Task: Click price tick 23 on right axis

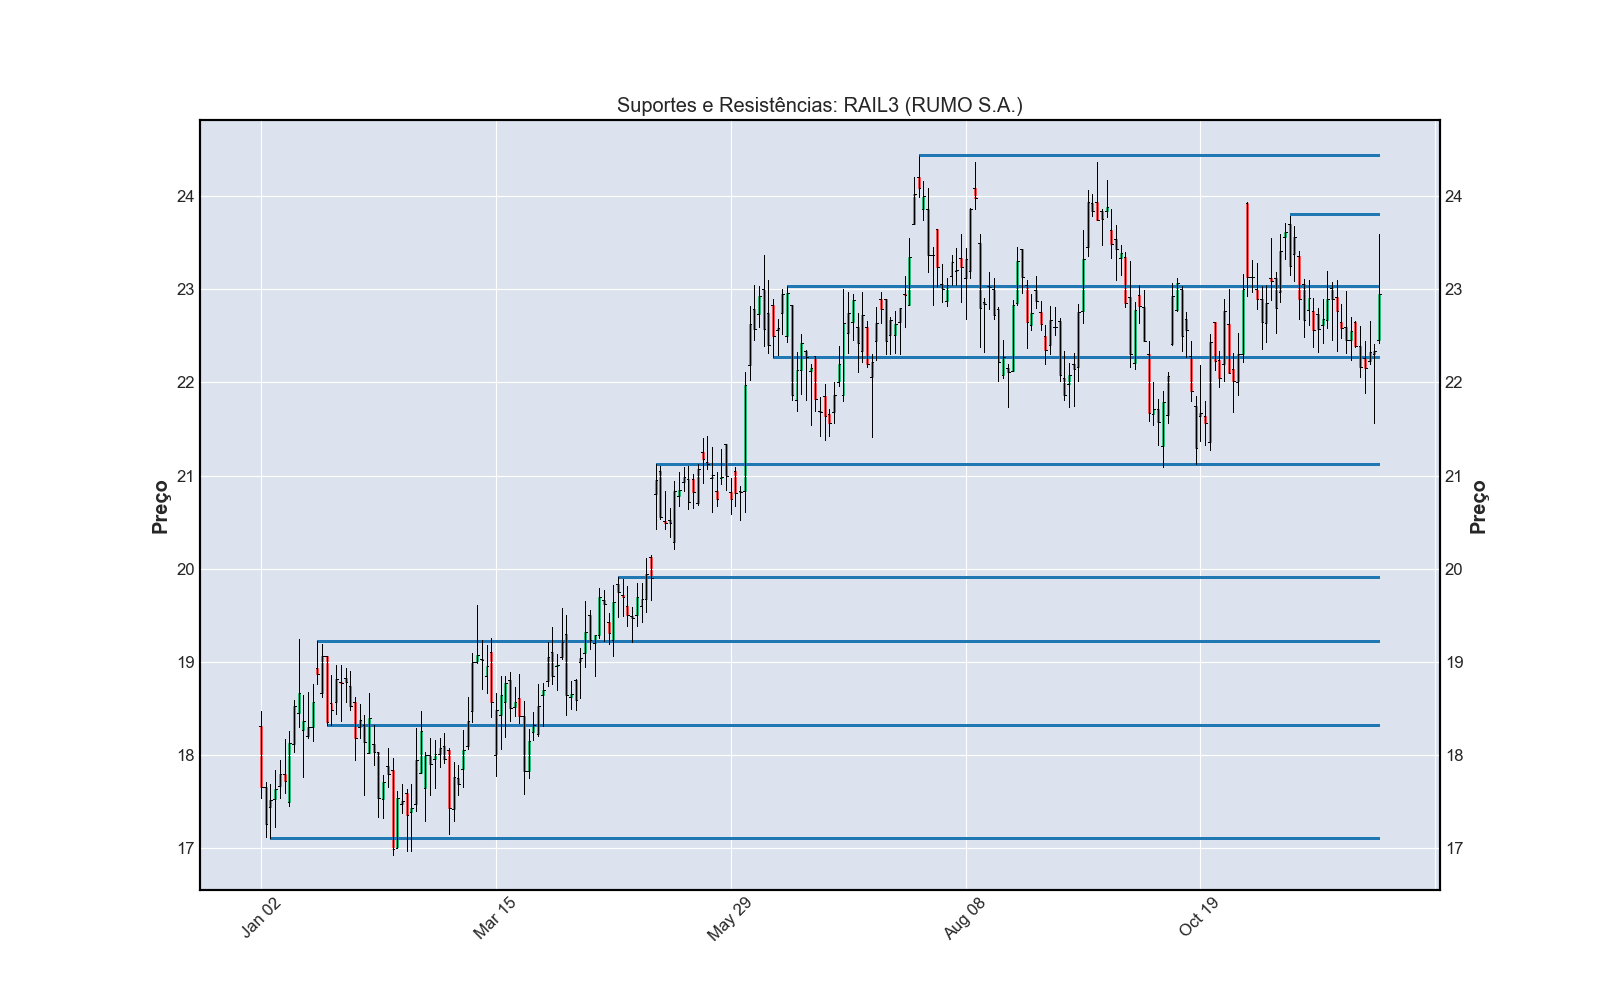Action: [1453, 290]
